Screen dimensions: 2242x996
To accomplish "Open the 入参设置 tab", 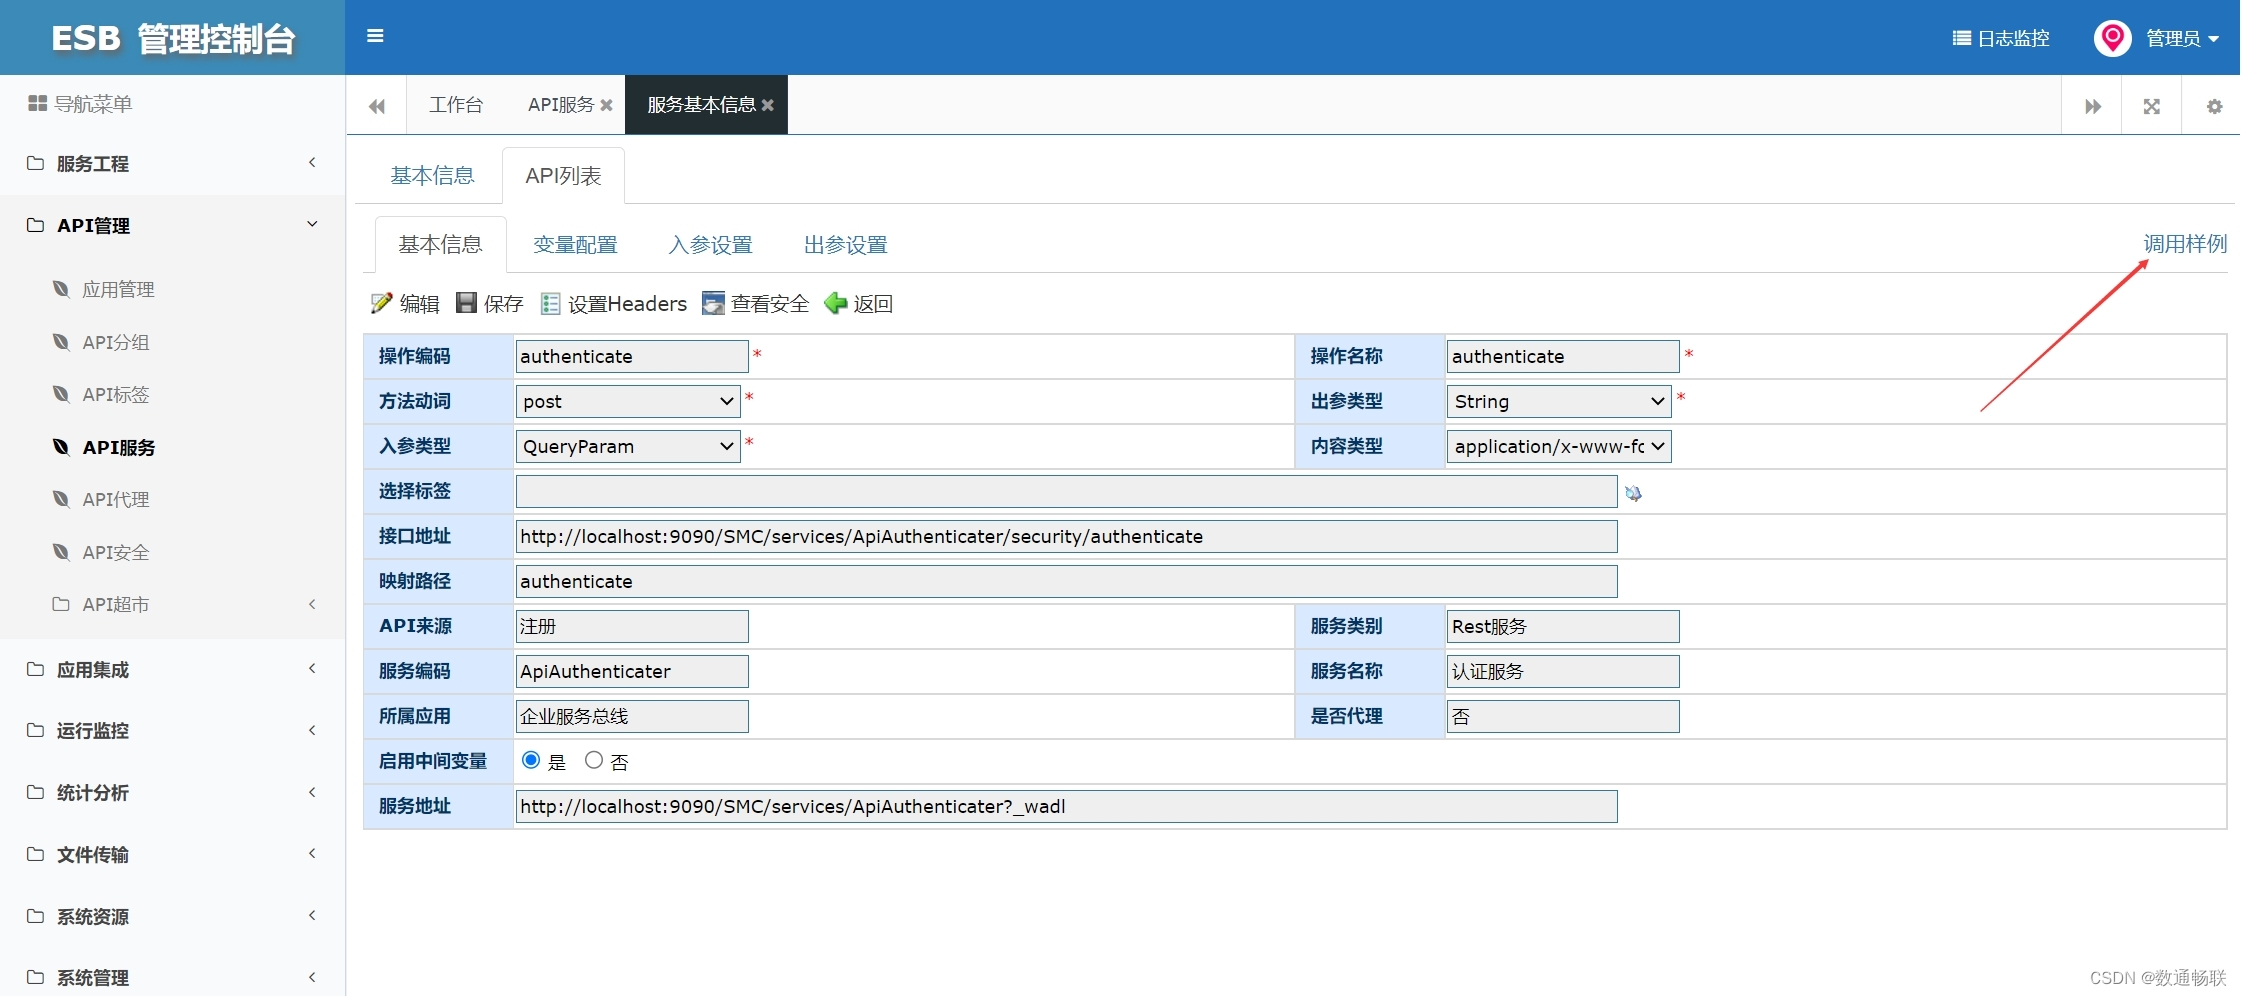I will click(710, 245).
